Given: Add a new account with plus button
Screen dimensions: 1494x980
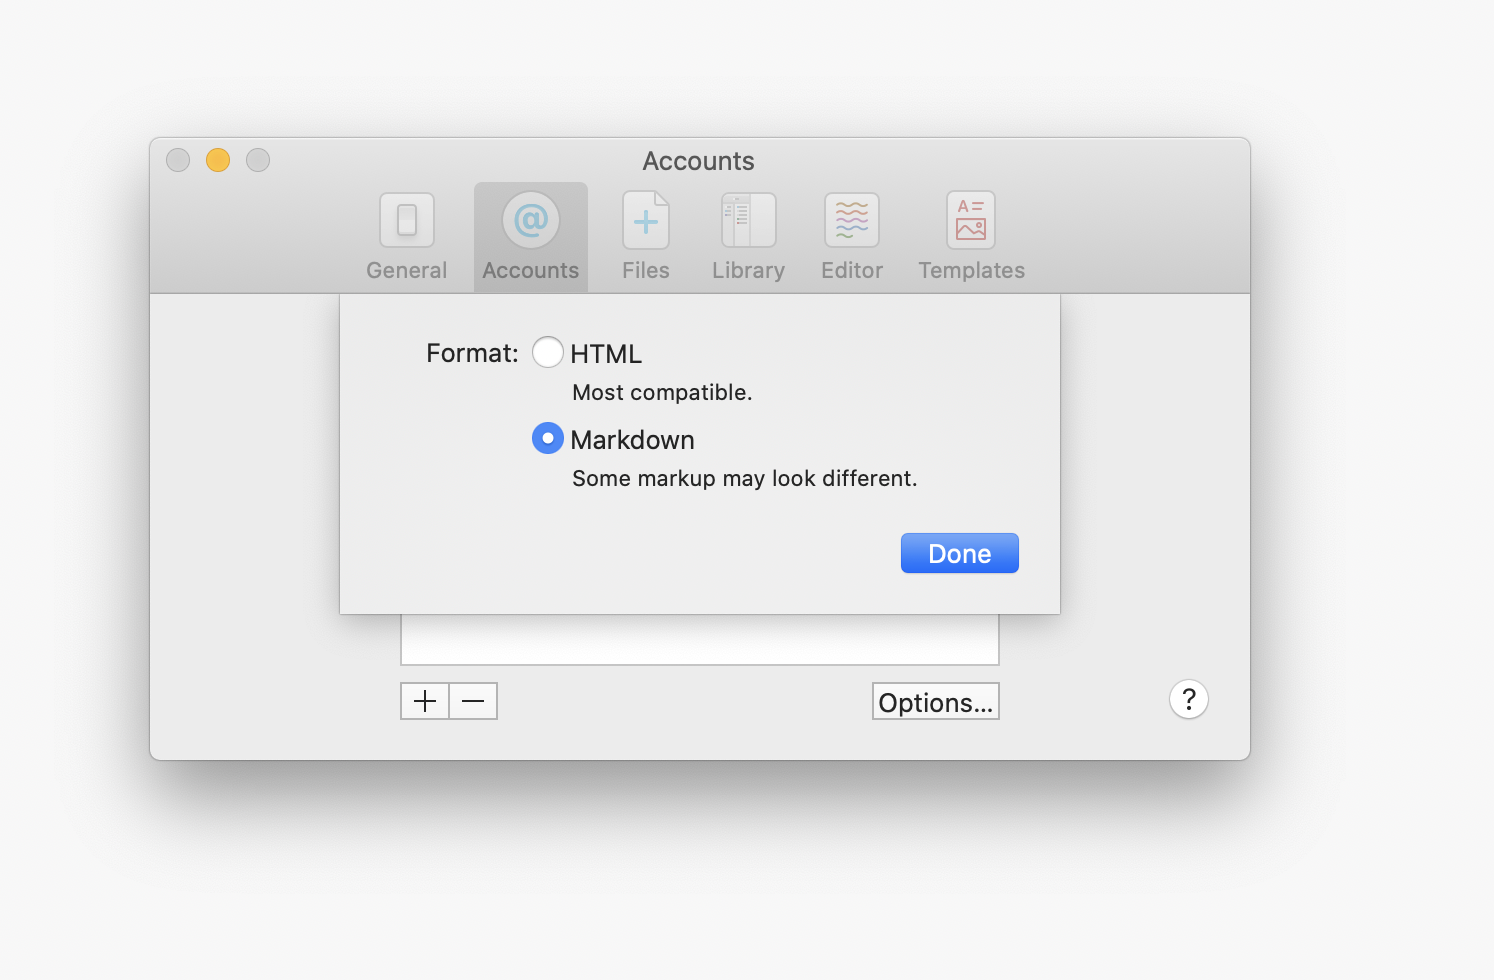Looking at the screenshot, I should 425,701.
